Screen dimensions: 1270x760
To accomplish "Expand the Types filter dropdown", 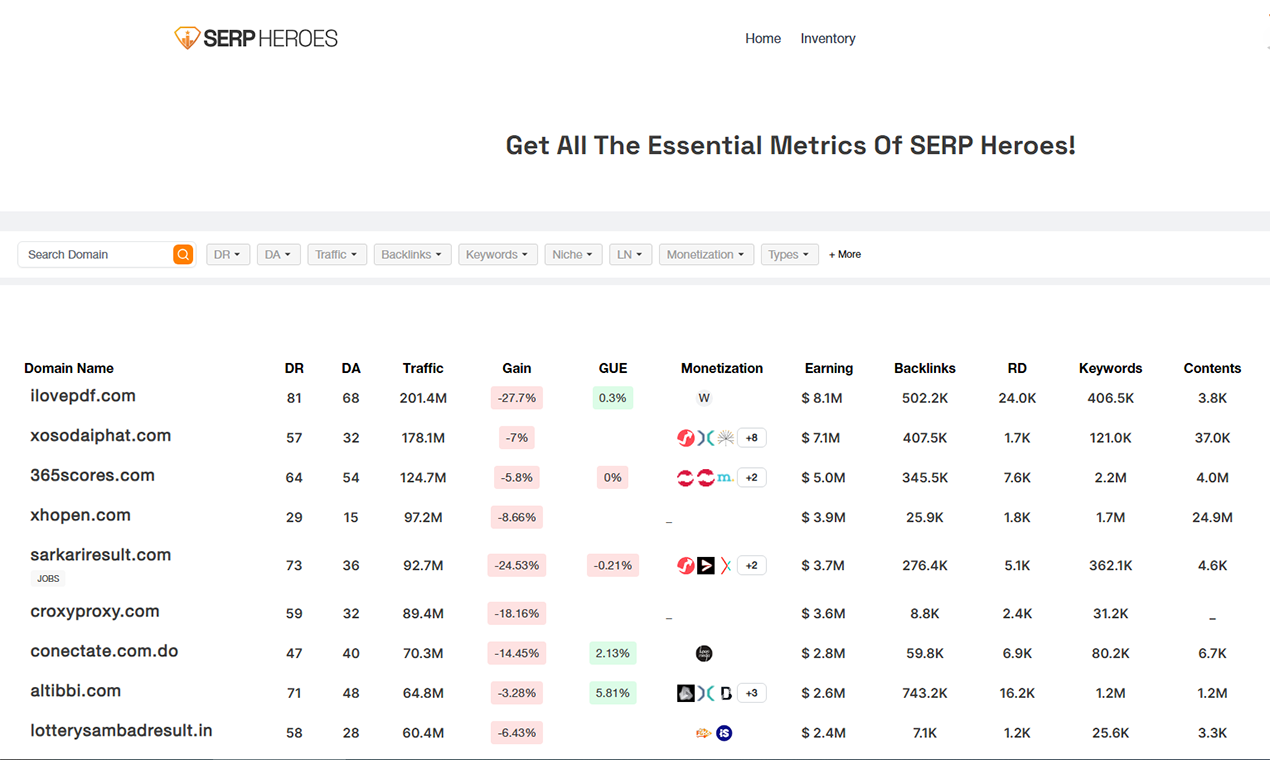I will (x=790, y=255).
